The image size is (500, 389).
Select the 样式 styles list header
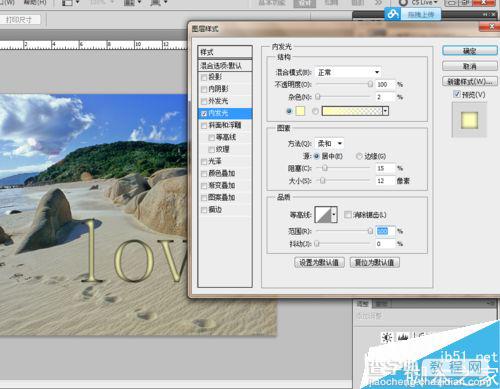[x=225, y=52]
